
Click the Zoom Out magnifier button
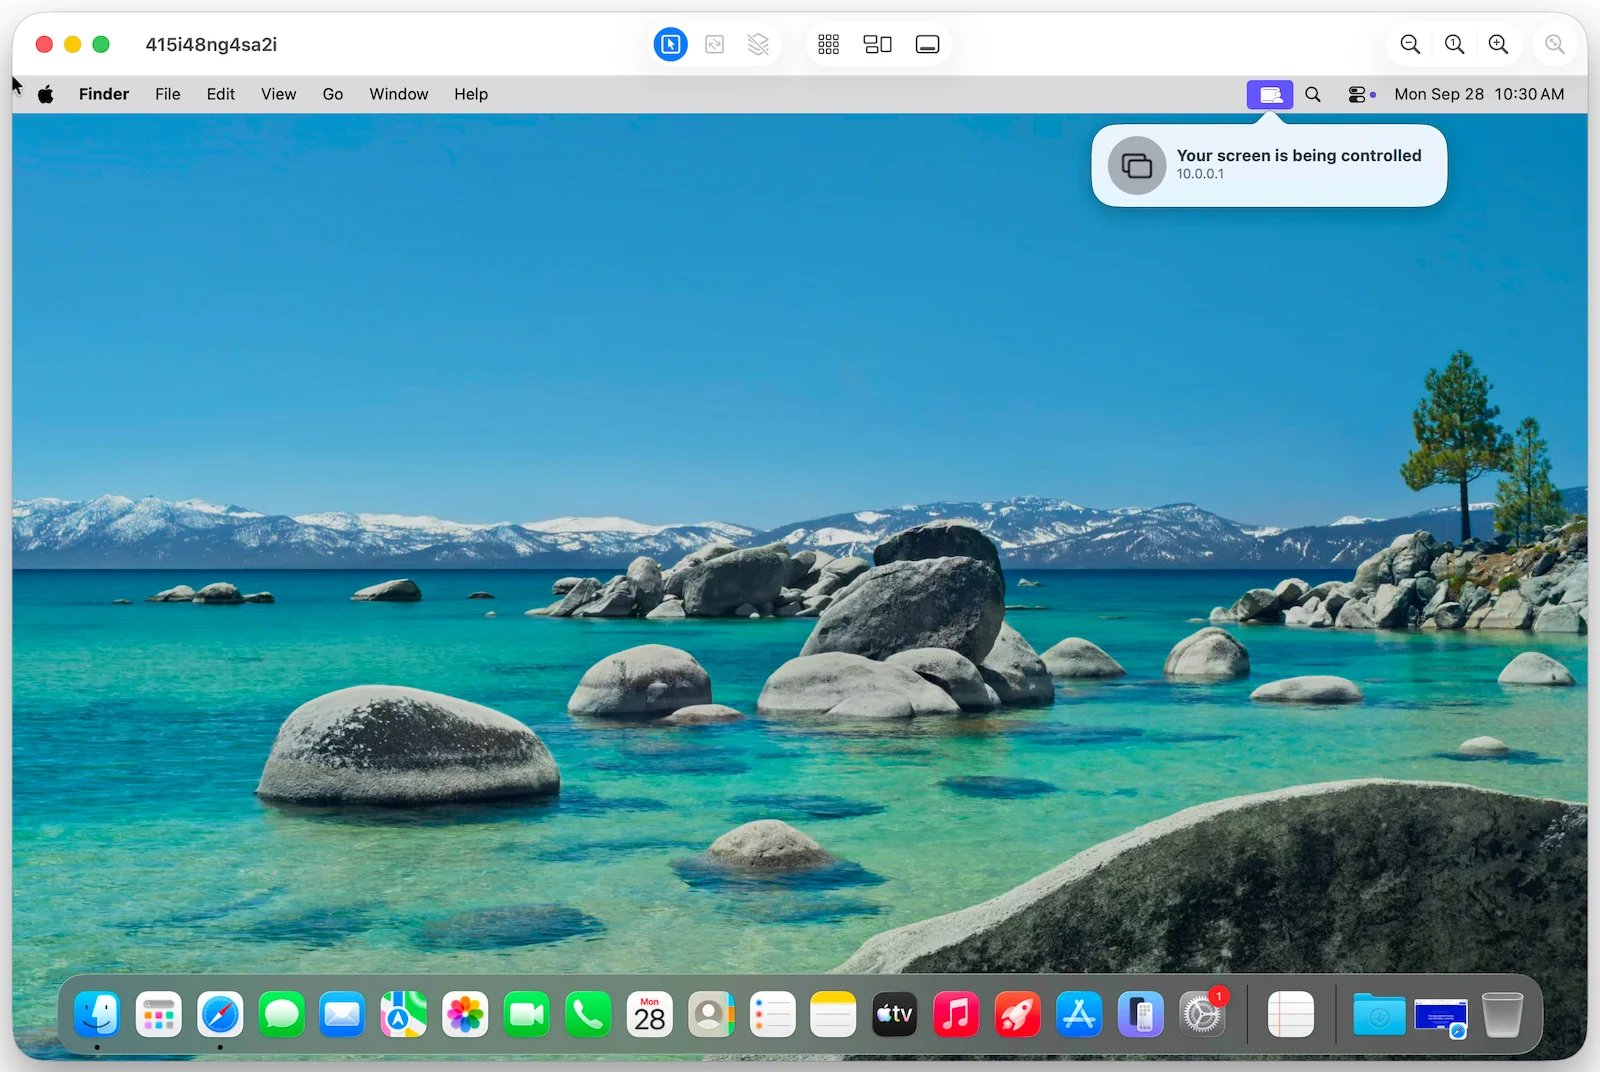click(x=1410, y=44)
